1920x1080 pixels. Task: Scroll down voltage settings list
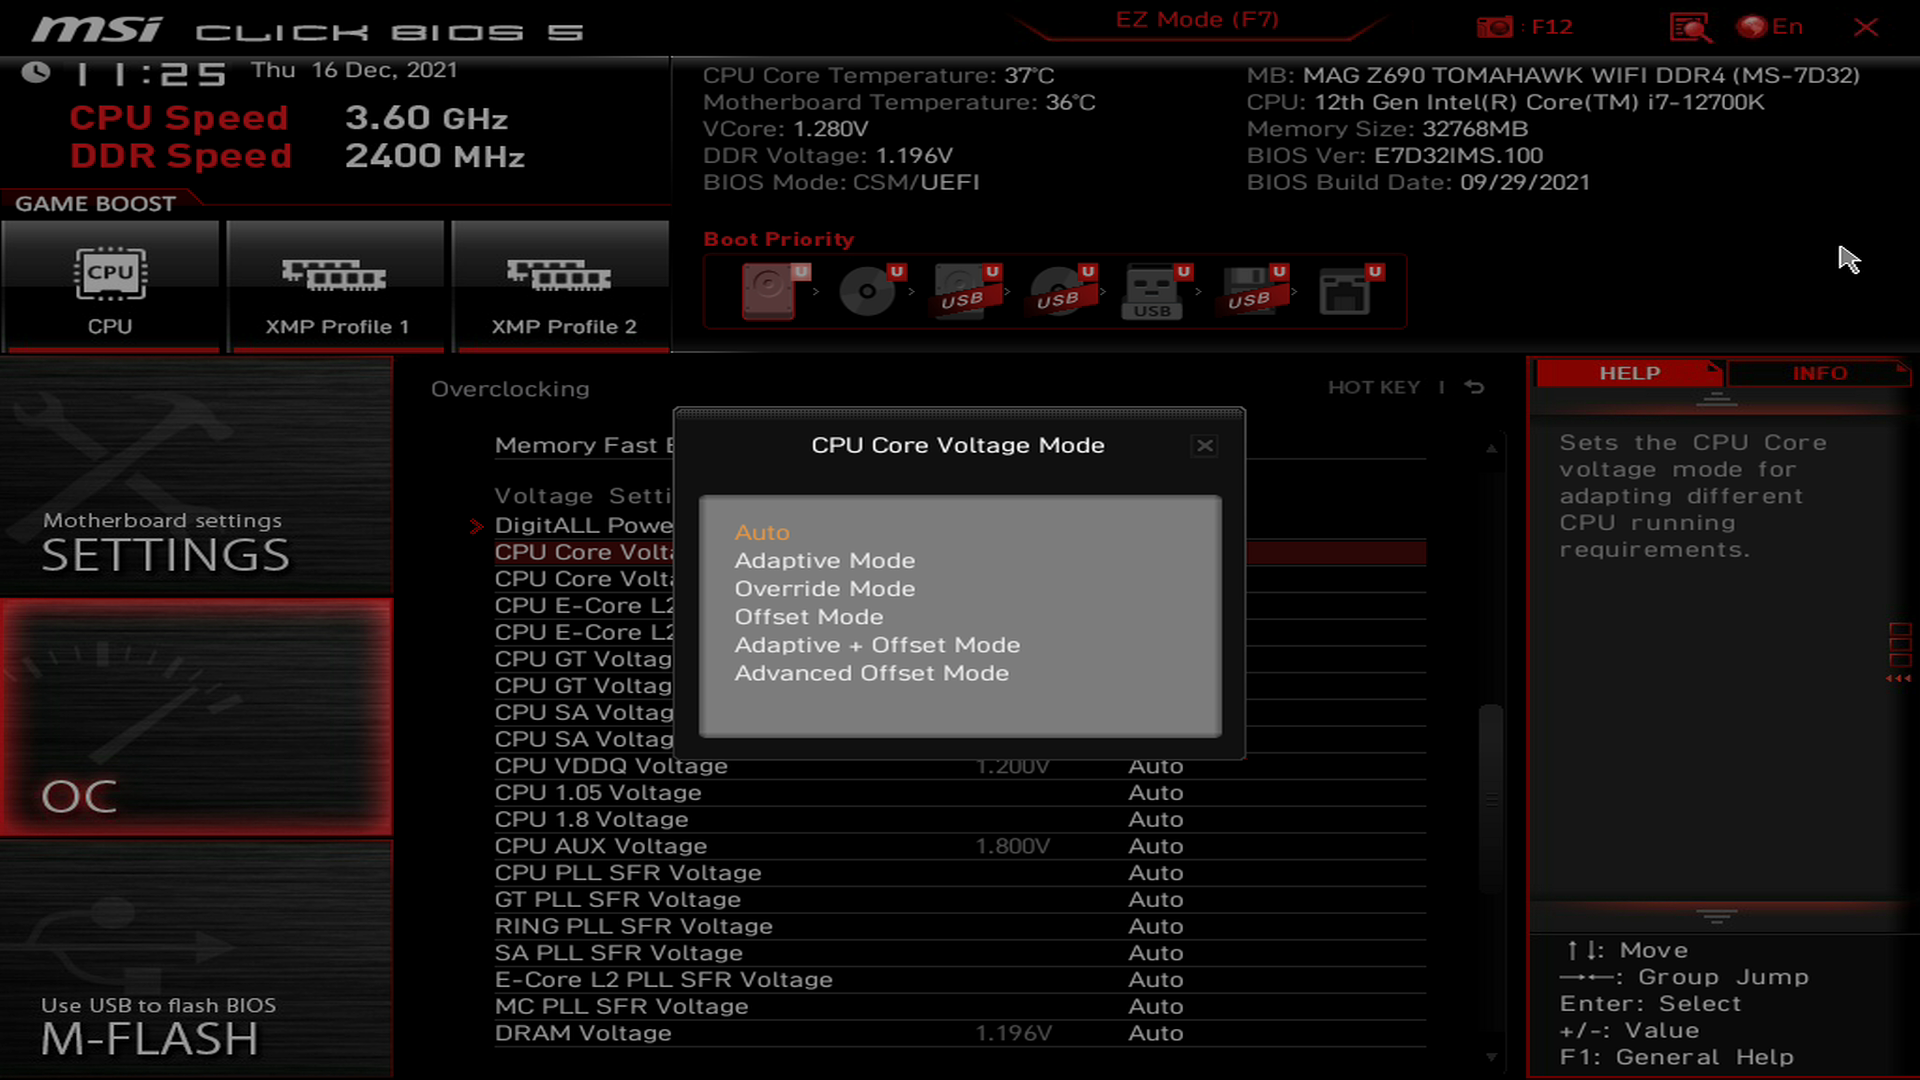(x=1489, y=1052)
